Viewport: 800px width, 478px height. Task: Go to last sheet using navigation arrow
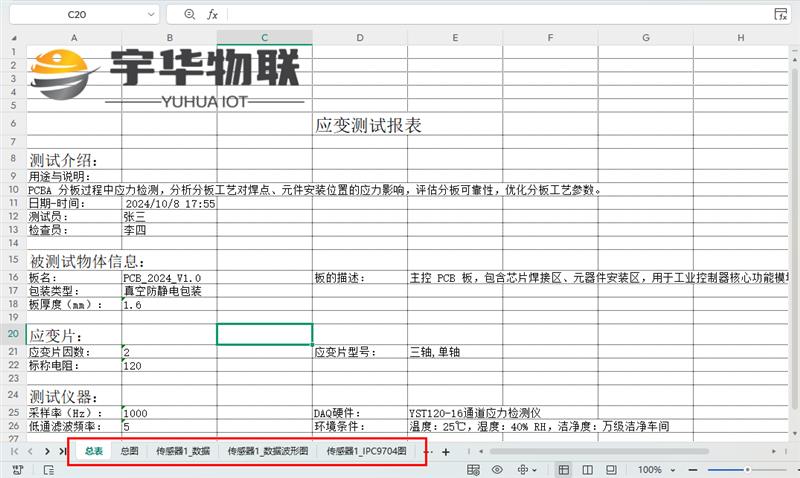pyautogui.click(x=62, y=452)
